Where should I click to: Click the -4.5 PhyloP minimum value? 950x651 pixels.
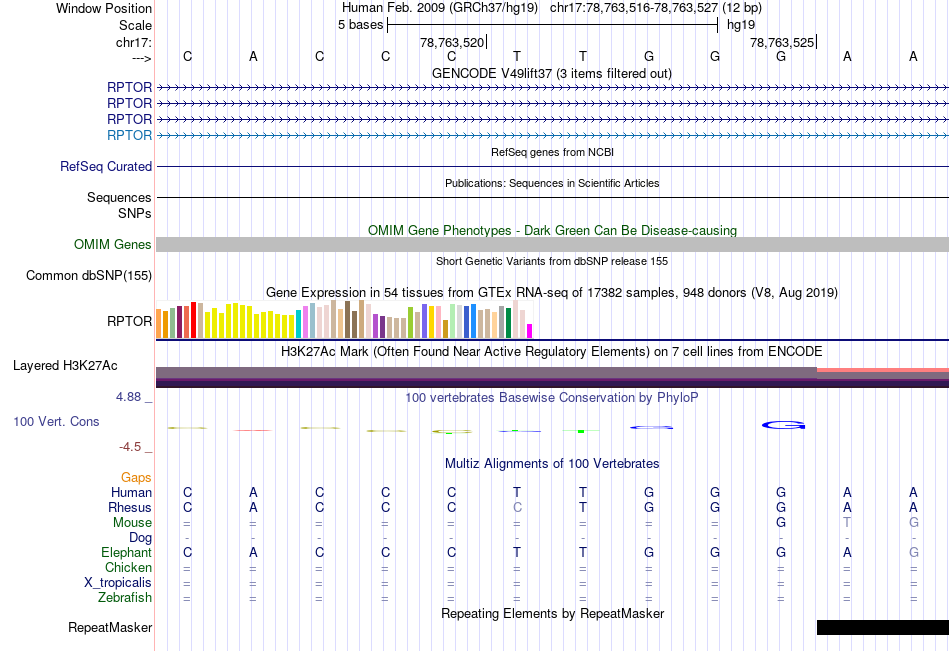[130, 447]
